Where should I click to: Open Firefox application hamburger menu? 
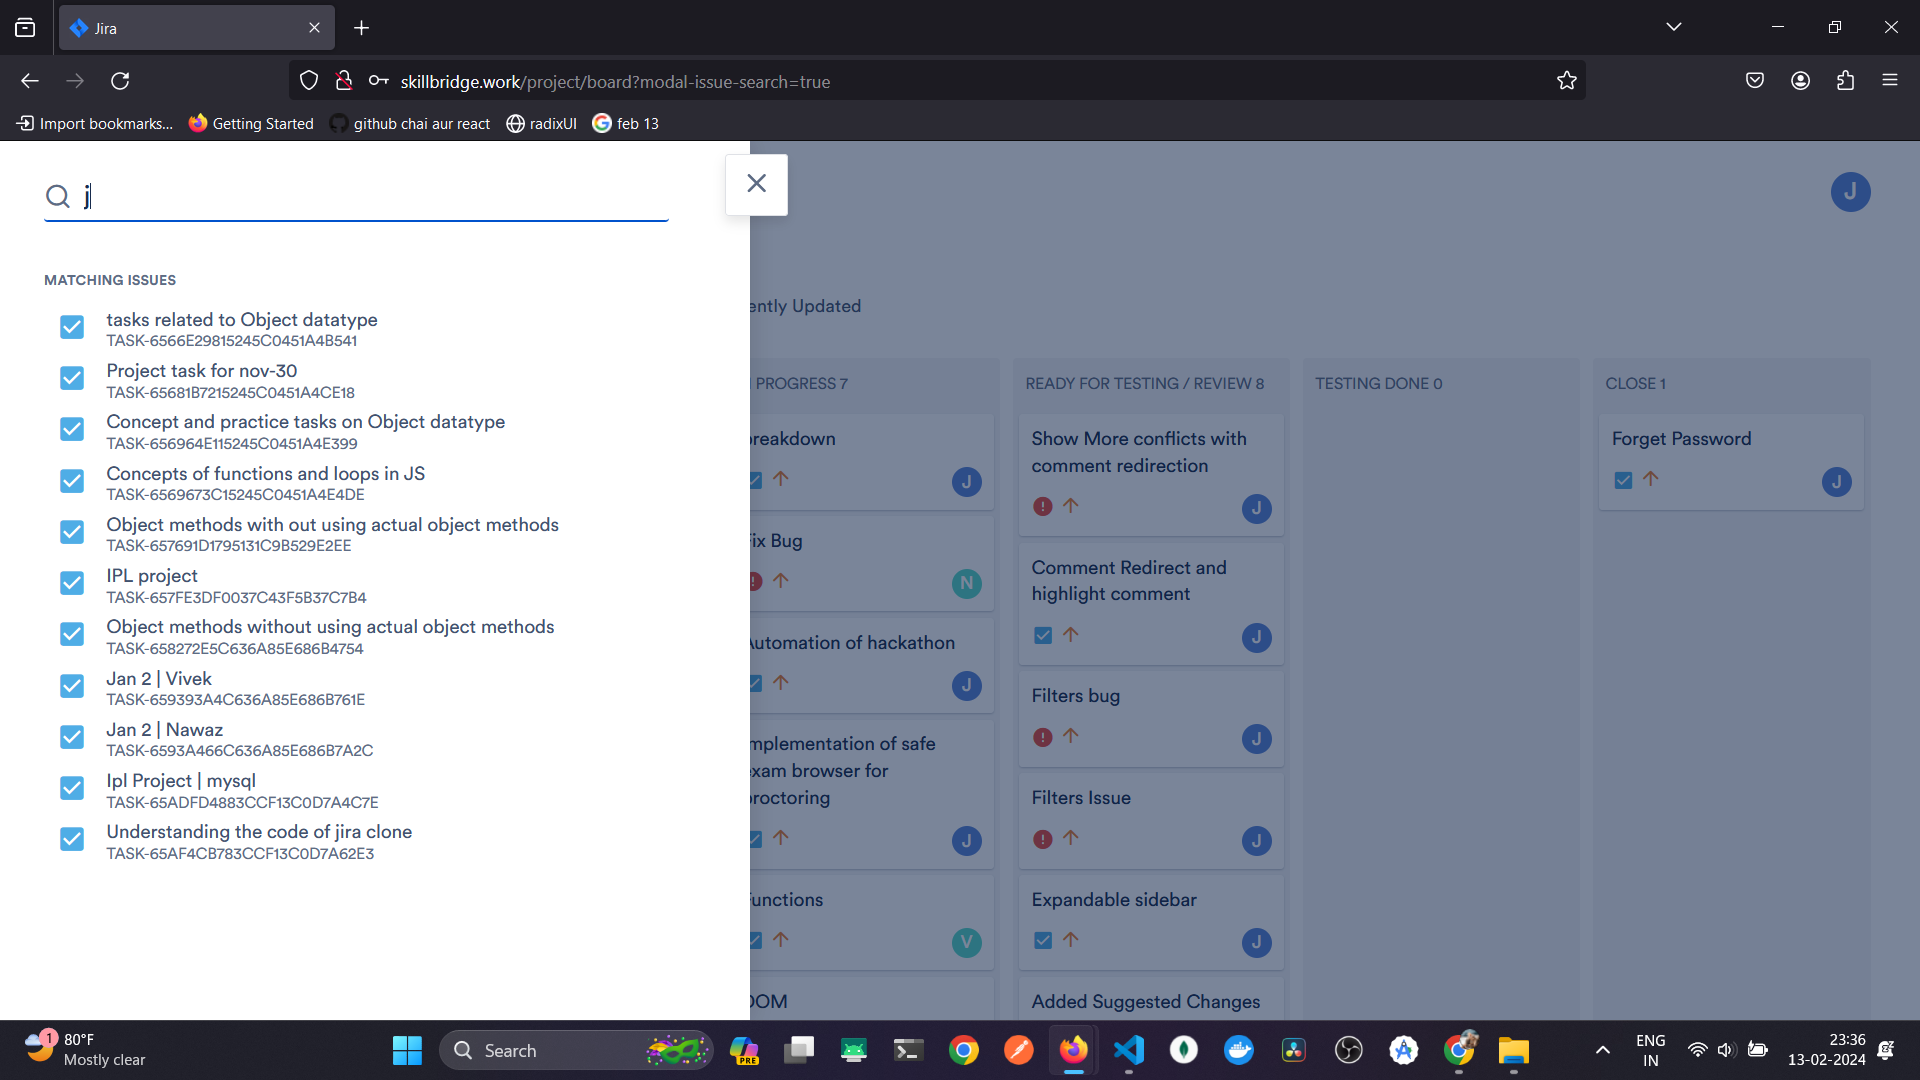click(x=1889, y=81)
